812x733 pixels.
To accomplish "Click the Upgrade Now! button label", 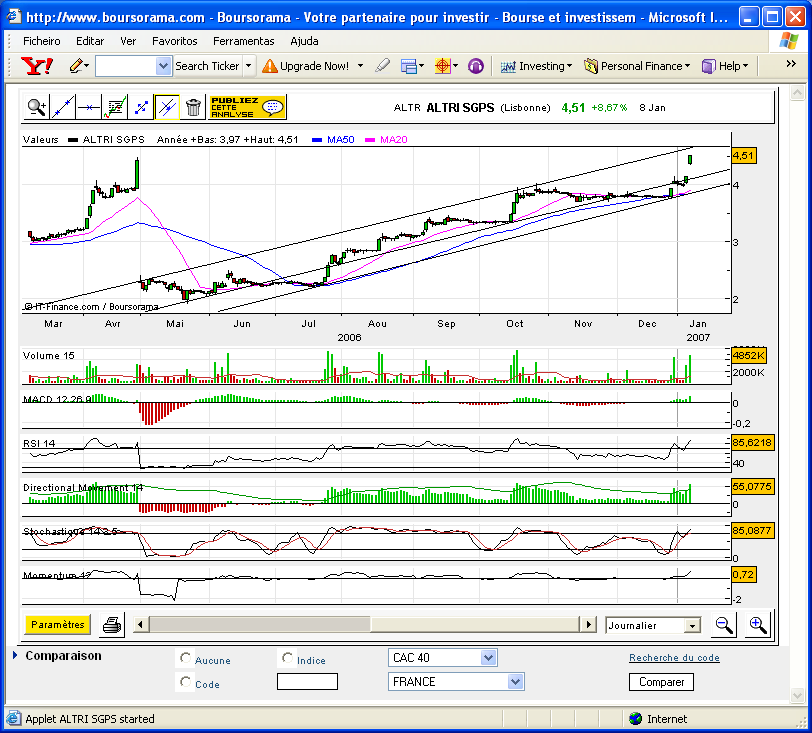I will pos(314,66).
